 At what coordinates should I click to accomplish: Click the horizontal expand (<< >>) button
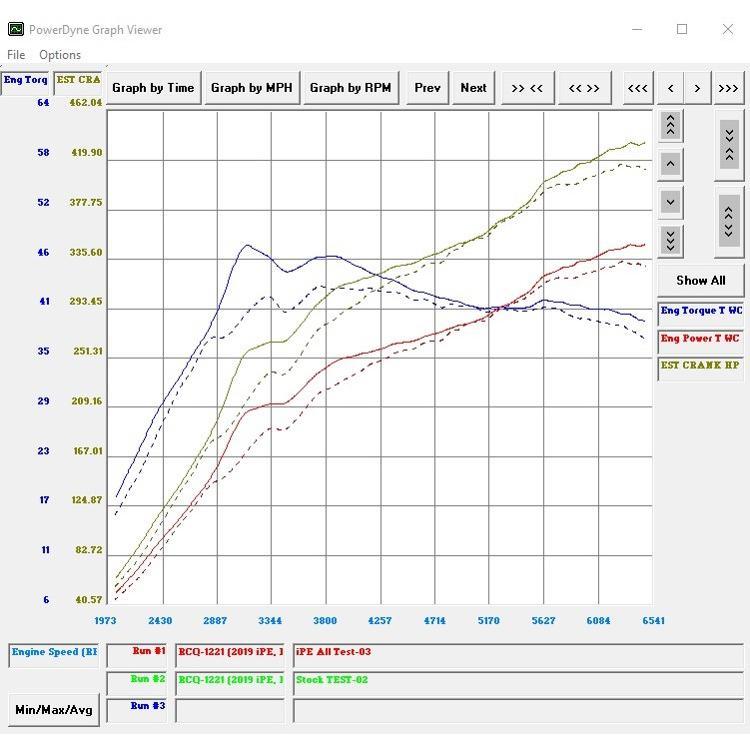tap(584, 88)
